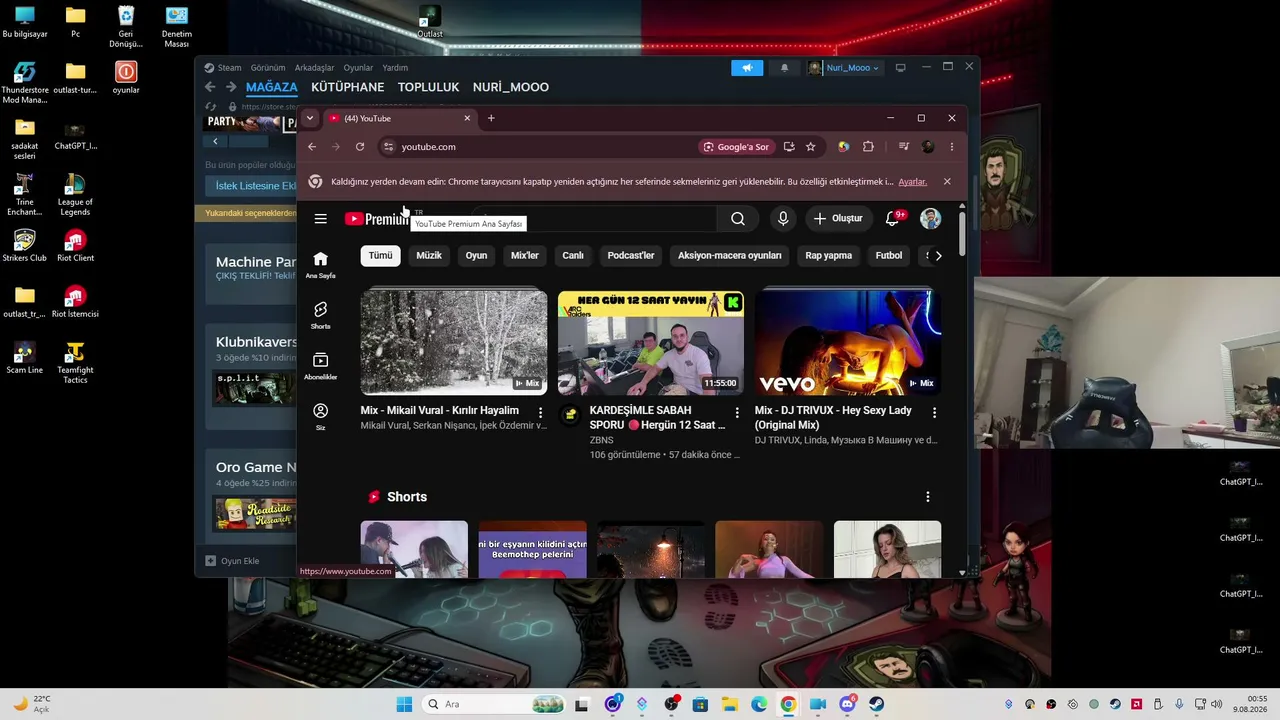Open Thunderstore Mod Manager desktop icon
This screenshot has height=720, width=1280.
click(x=25, y=83)
